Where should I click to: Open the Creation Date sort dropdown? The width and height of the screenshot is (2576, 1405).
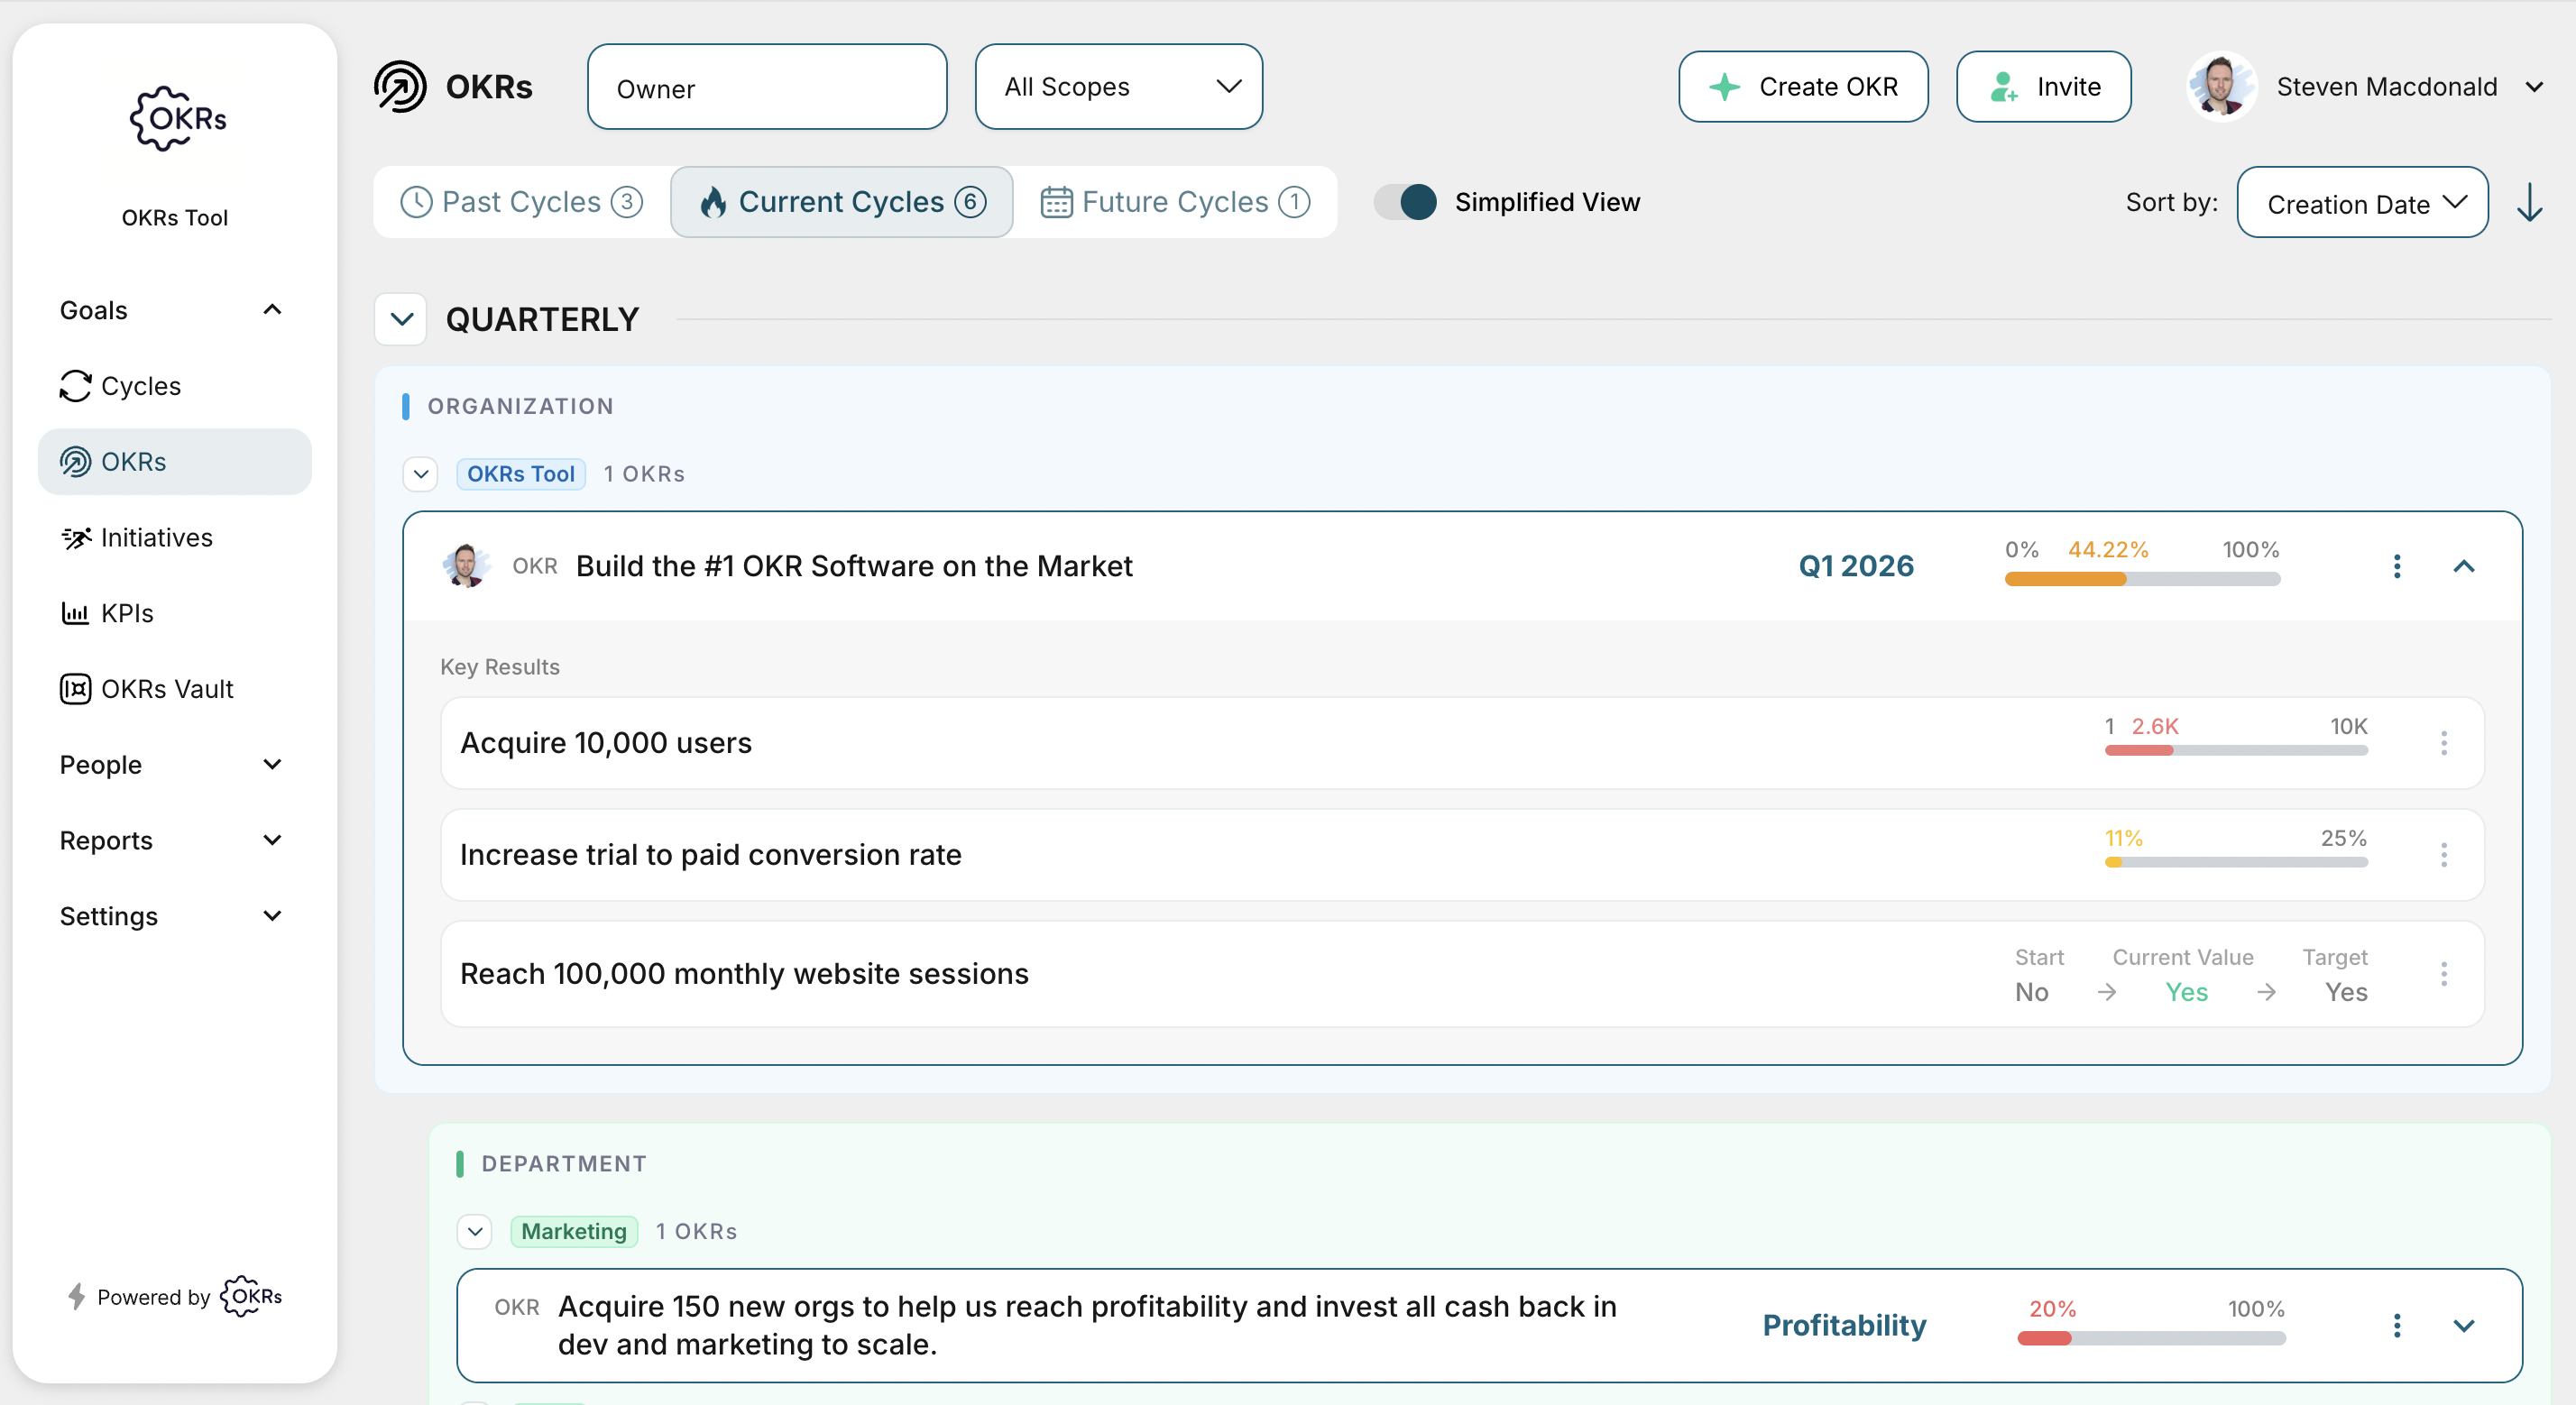click(2363, 203)
